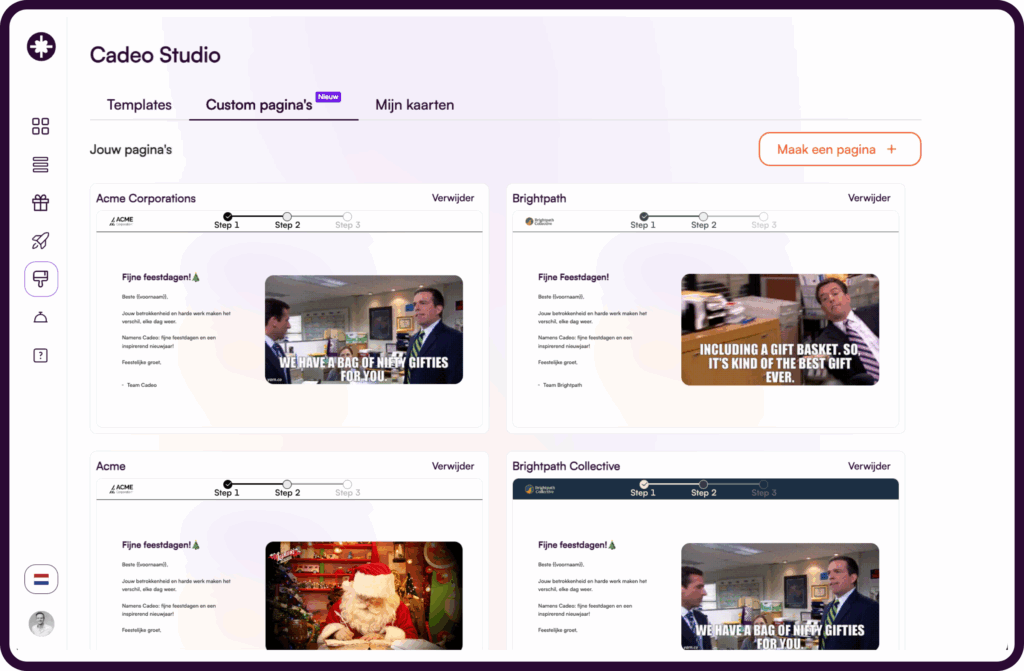This screenshot has height=671, width=1024.
Task: Select the paint roller Studio icon
Action: pos(41,279)
